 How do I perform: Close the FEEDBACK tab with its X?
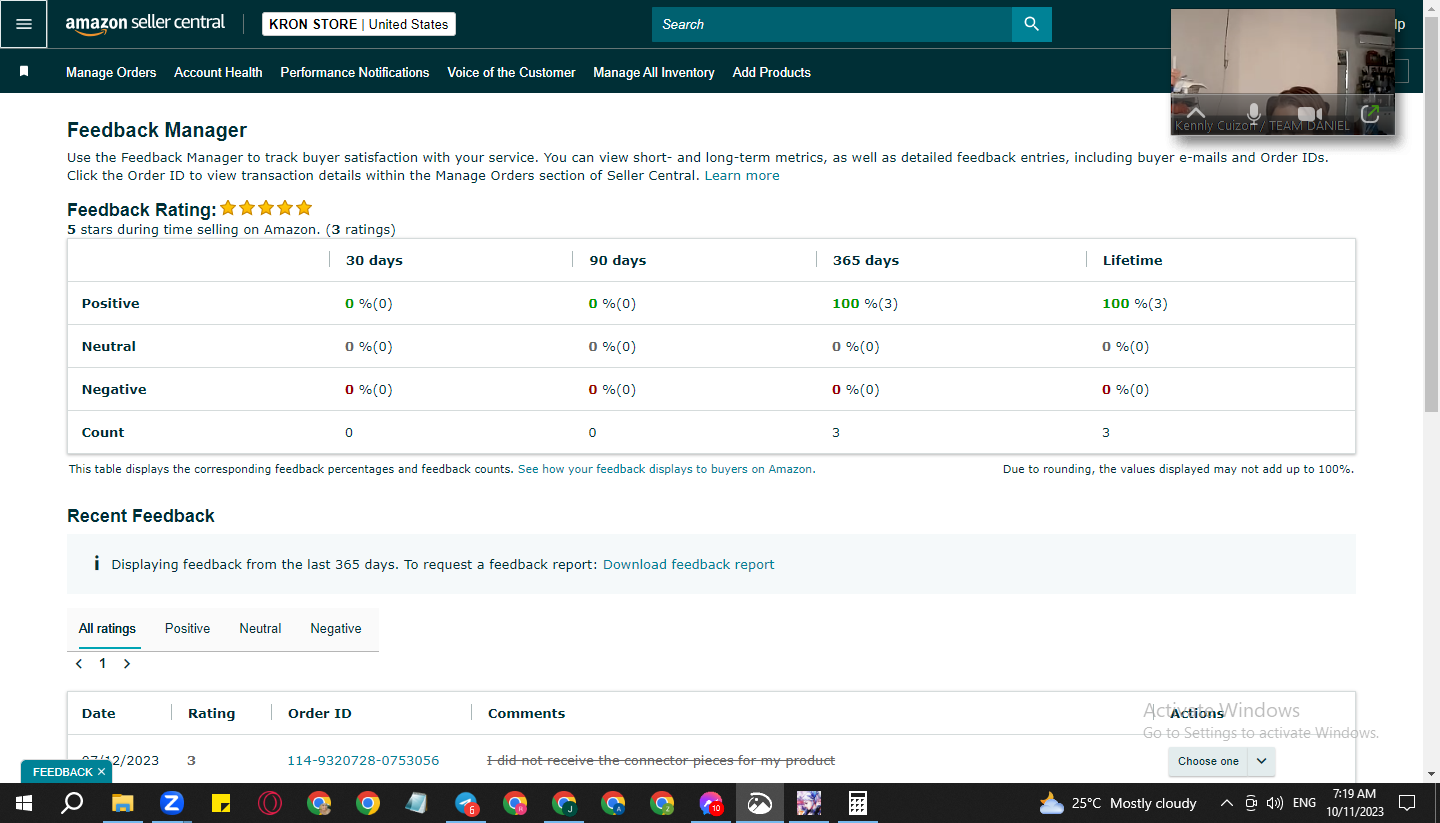[x=101, y=772]
